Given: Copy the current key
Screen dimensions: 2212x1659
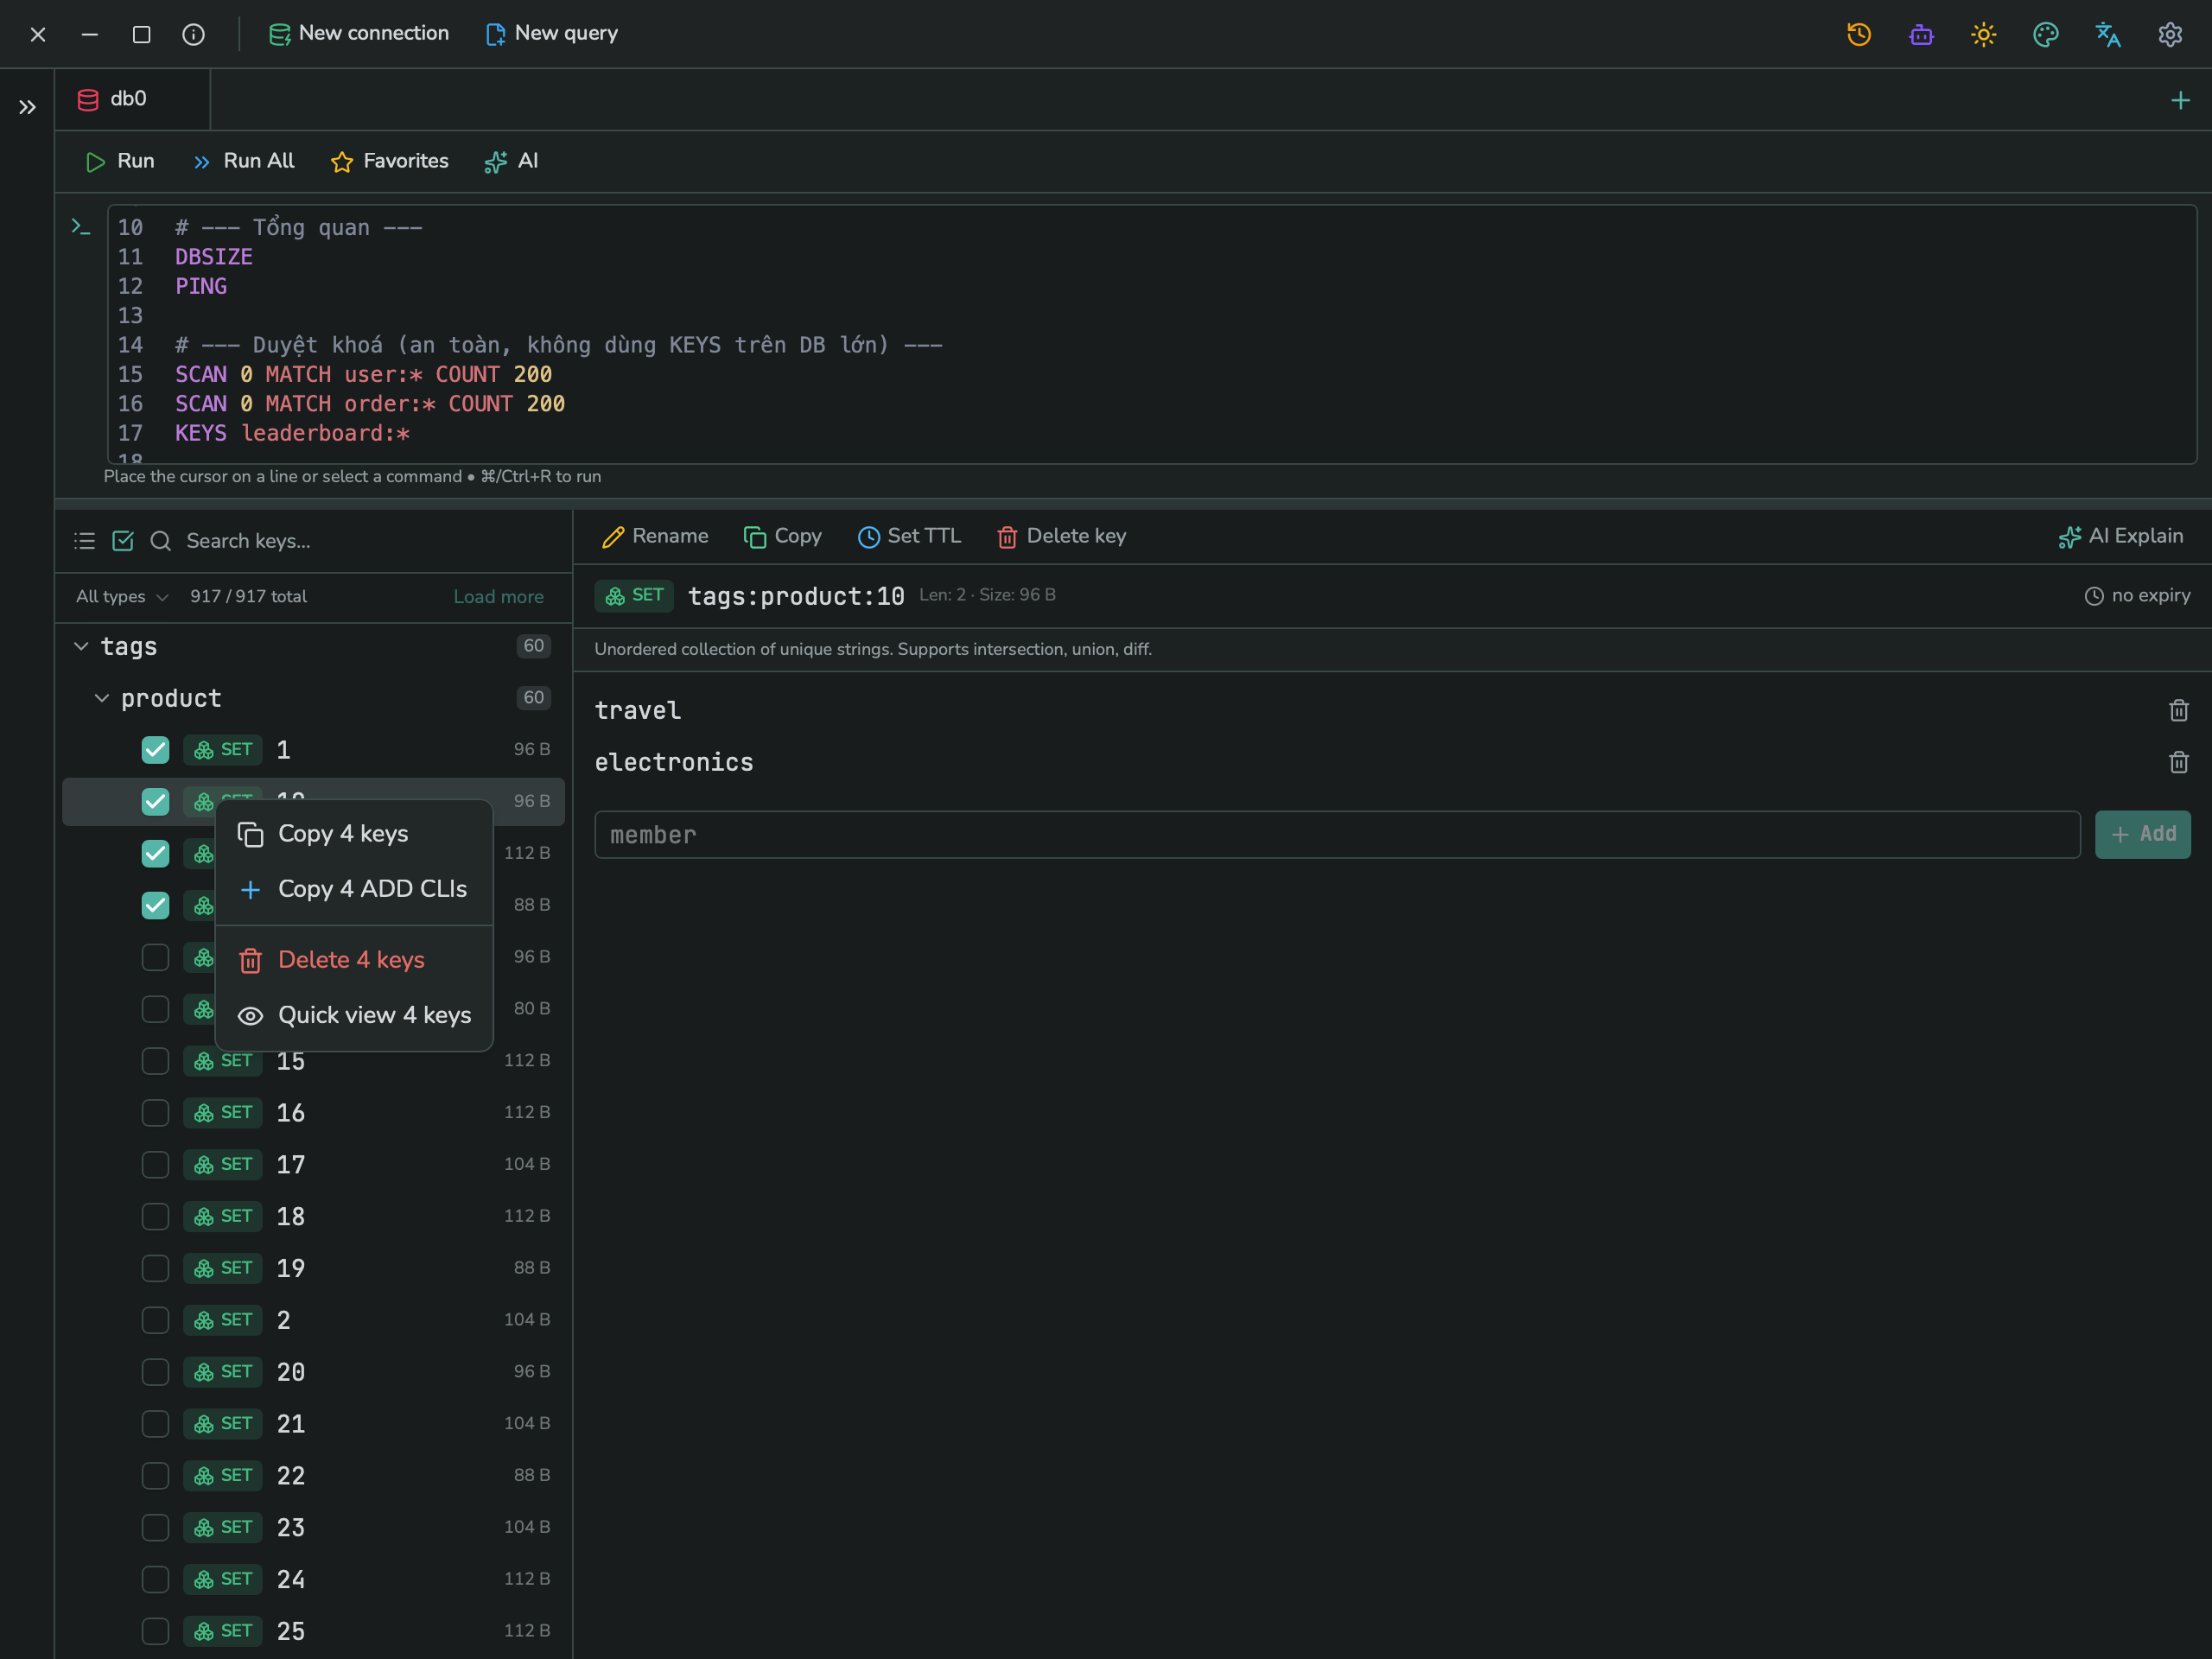Looking at the screenshot, I should click(x=782, y=536).
